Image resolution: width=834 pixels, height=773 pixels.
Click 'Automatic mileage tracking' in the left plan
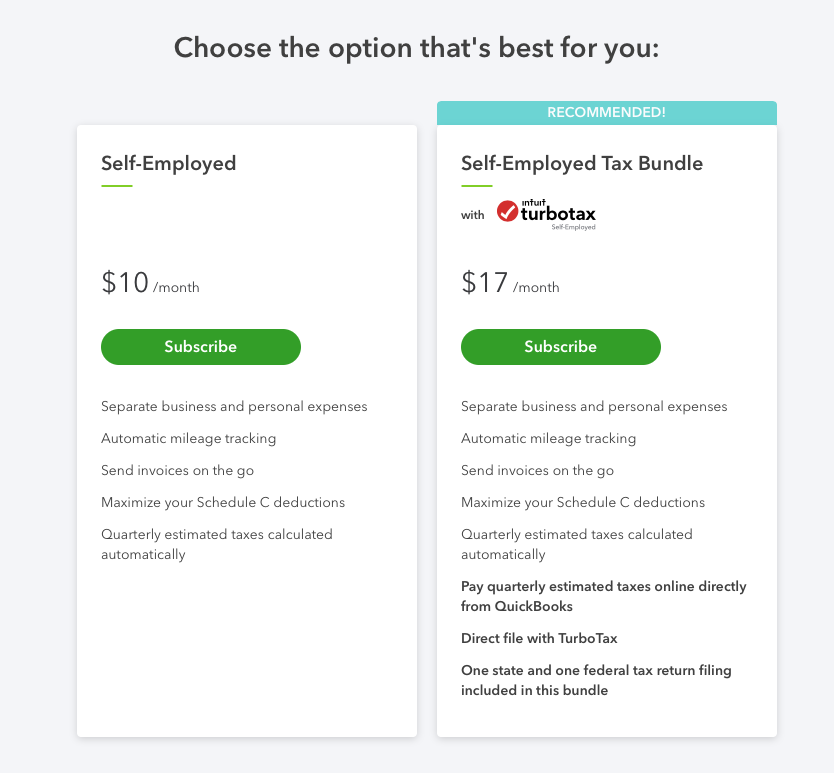[x=189, y=438]
